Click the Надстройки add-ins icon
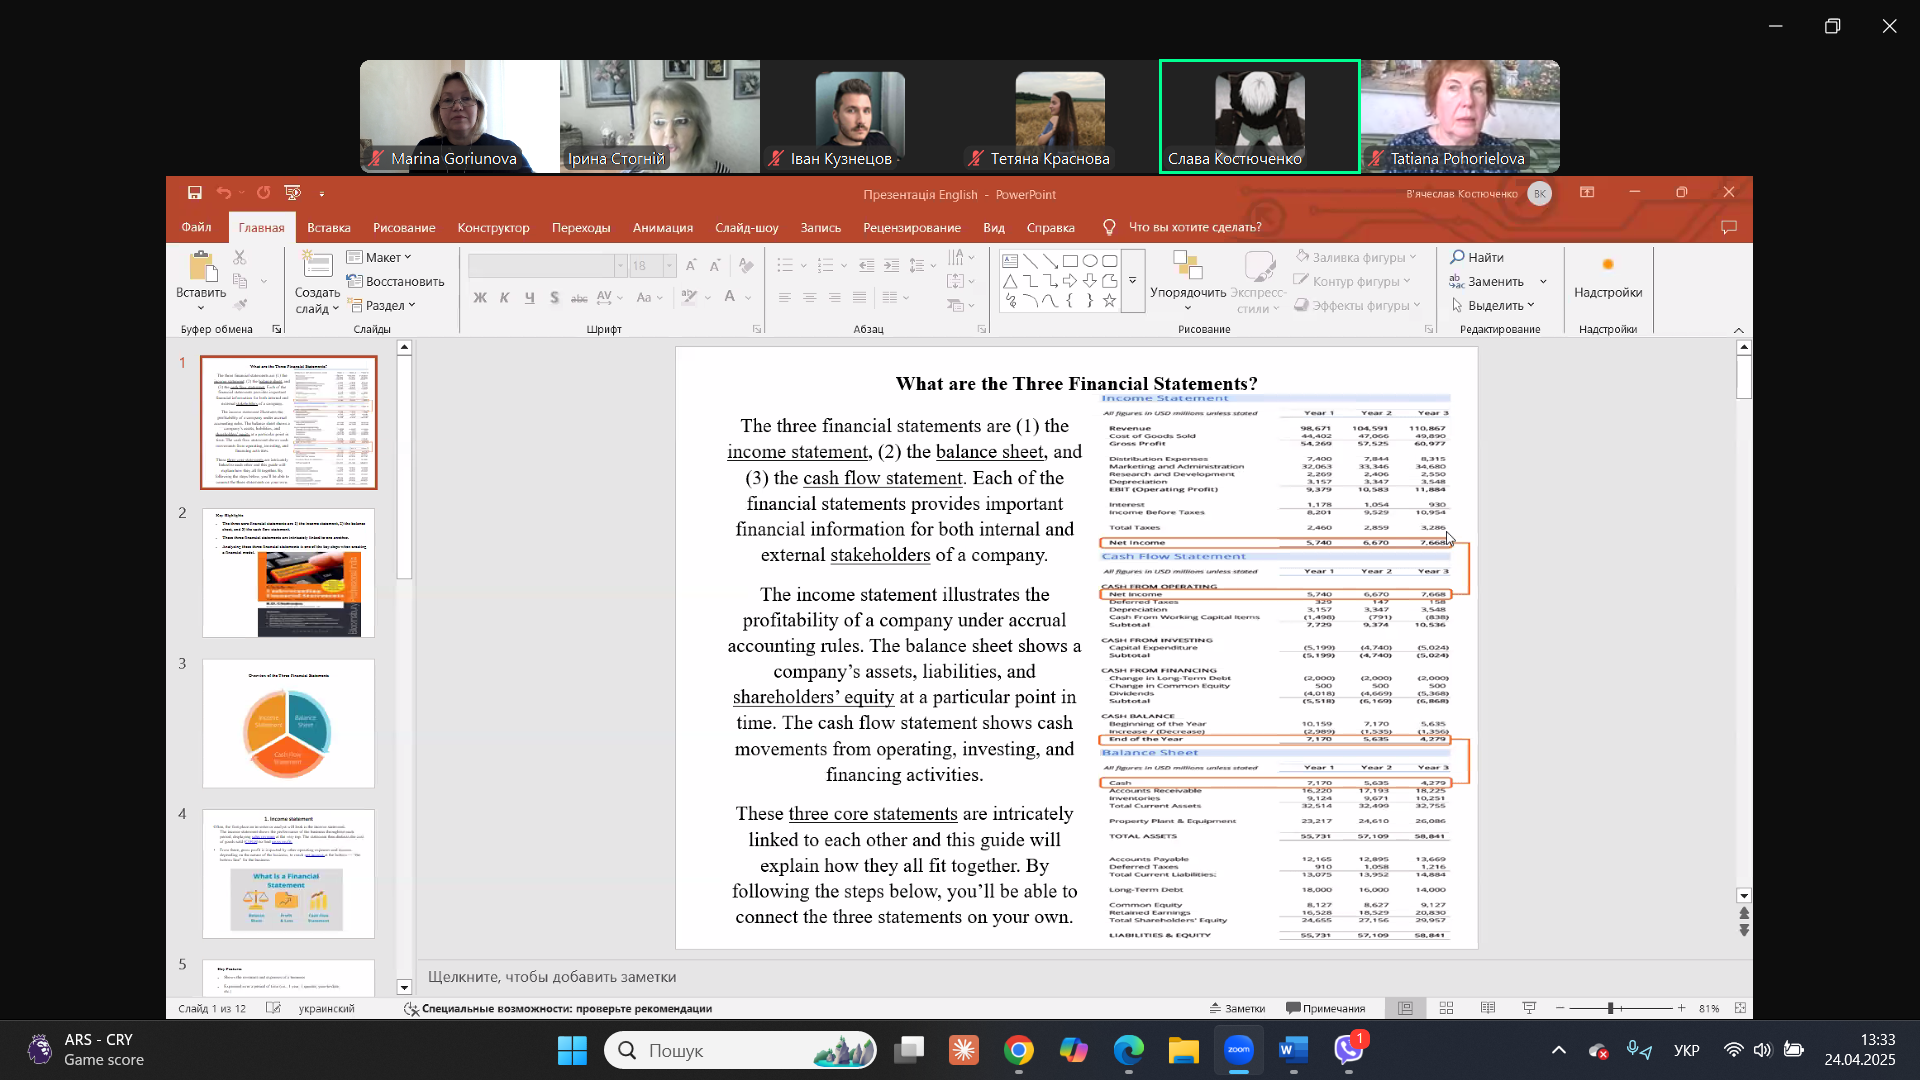 coord(1607,266)
